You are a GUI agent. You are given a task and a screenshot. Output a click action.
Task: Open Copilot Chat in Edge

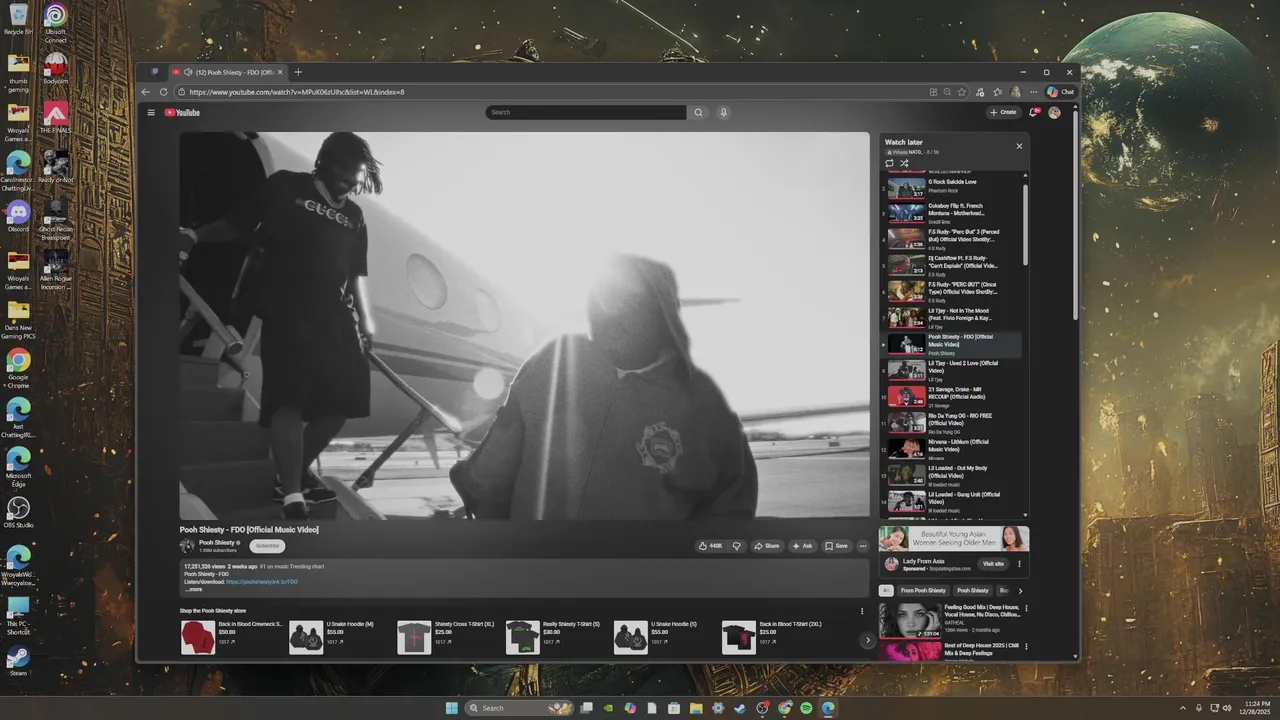[x=1061, y=92]
